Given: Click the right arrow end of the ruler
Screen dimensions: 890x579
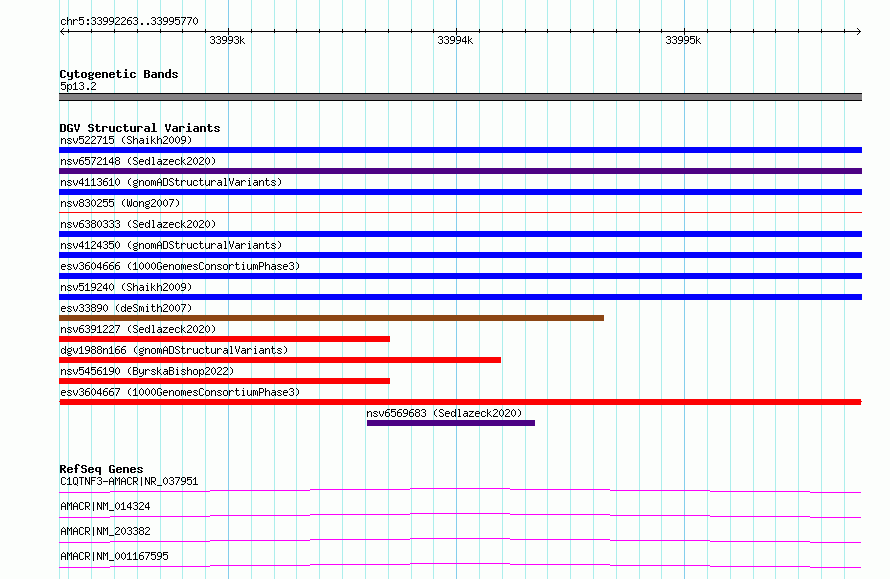Looking at the screenshot, I should (x=858, y=31).
